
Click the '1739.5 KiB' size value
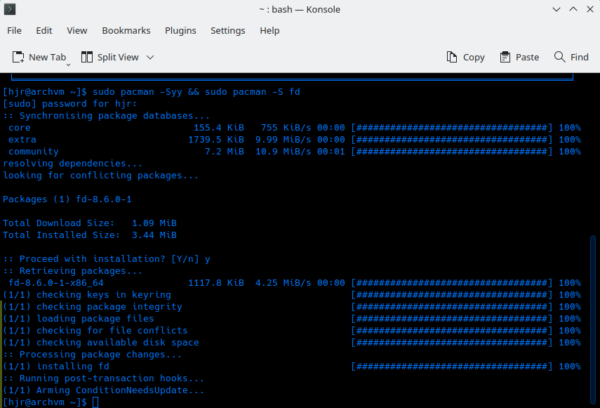click(216, 140)
